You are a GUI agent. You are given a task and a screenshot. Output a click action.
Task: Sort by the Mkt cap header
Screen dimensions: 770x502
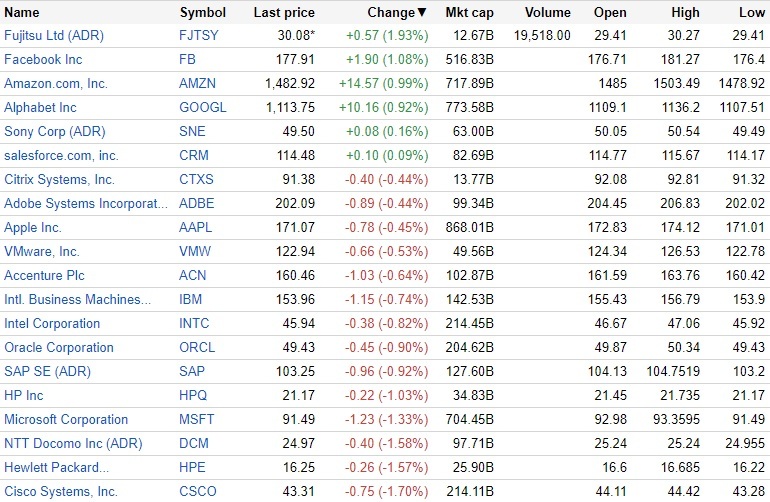click(x=462, y=13)
